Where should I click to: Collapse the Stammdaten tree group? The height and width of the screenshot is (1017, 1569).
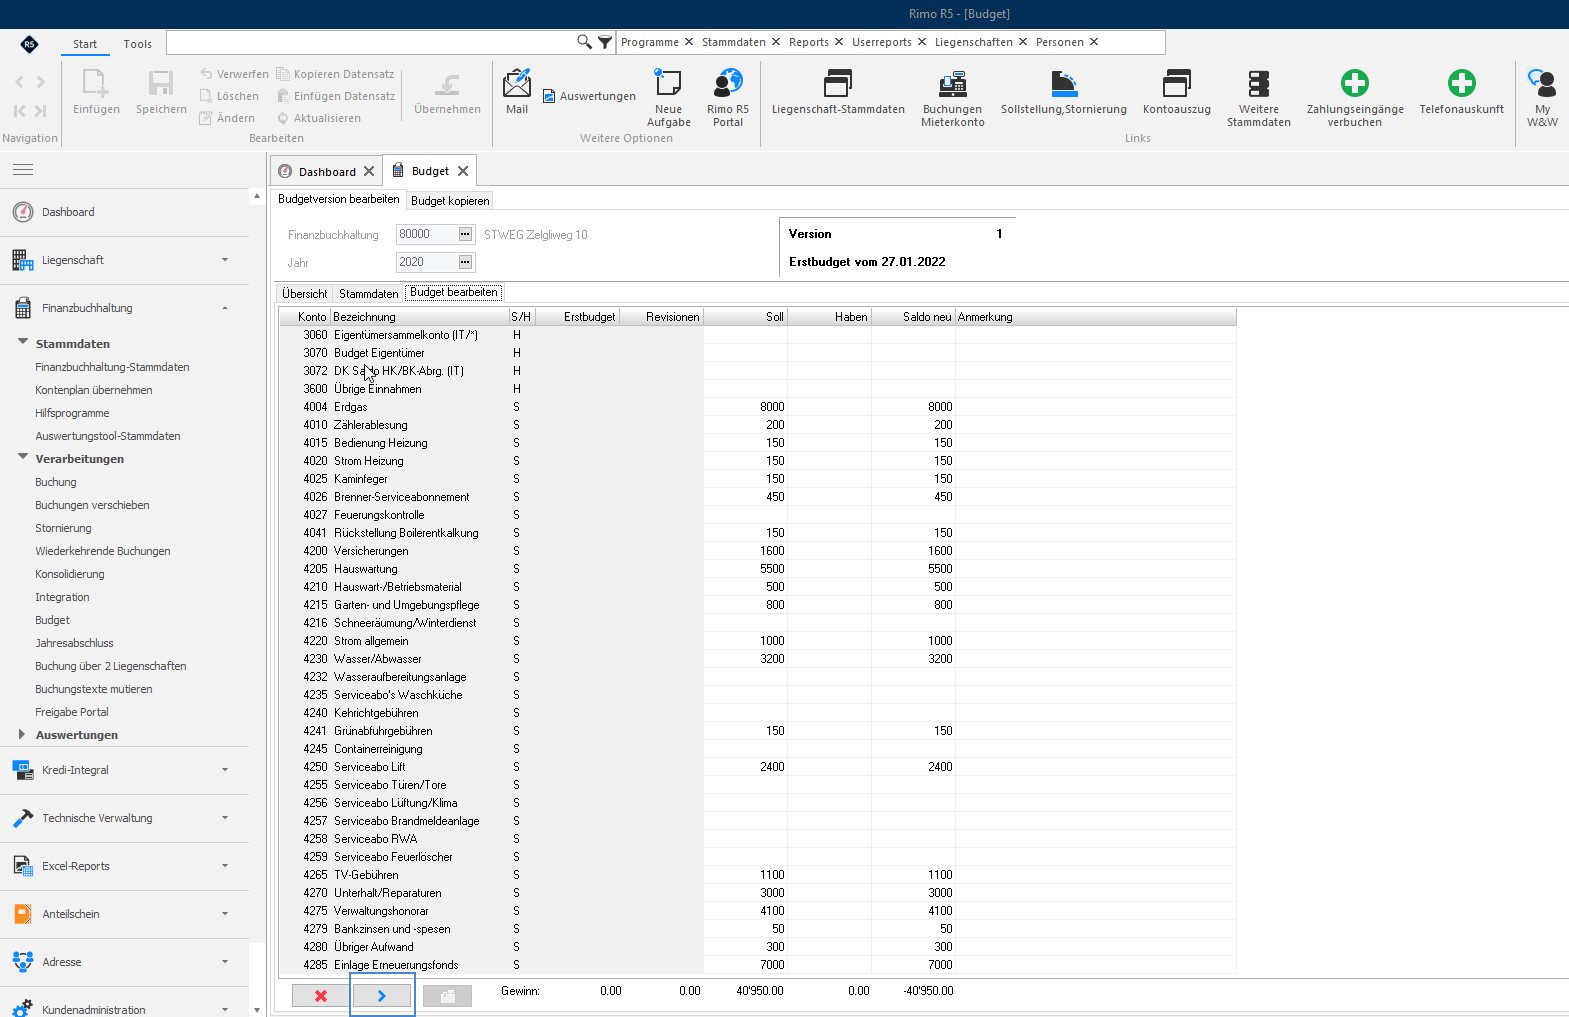coord(22,343)
